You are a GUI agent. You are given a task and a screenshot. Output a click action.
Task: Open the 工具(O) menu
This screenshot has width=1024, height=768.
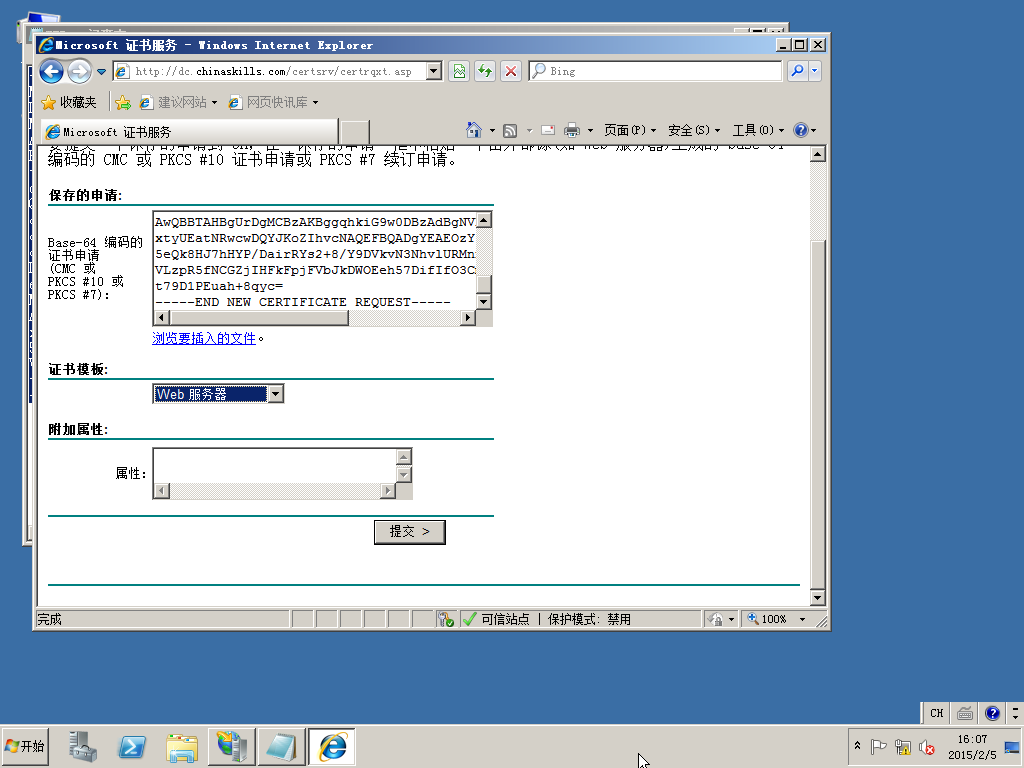pos(758,131)
